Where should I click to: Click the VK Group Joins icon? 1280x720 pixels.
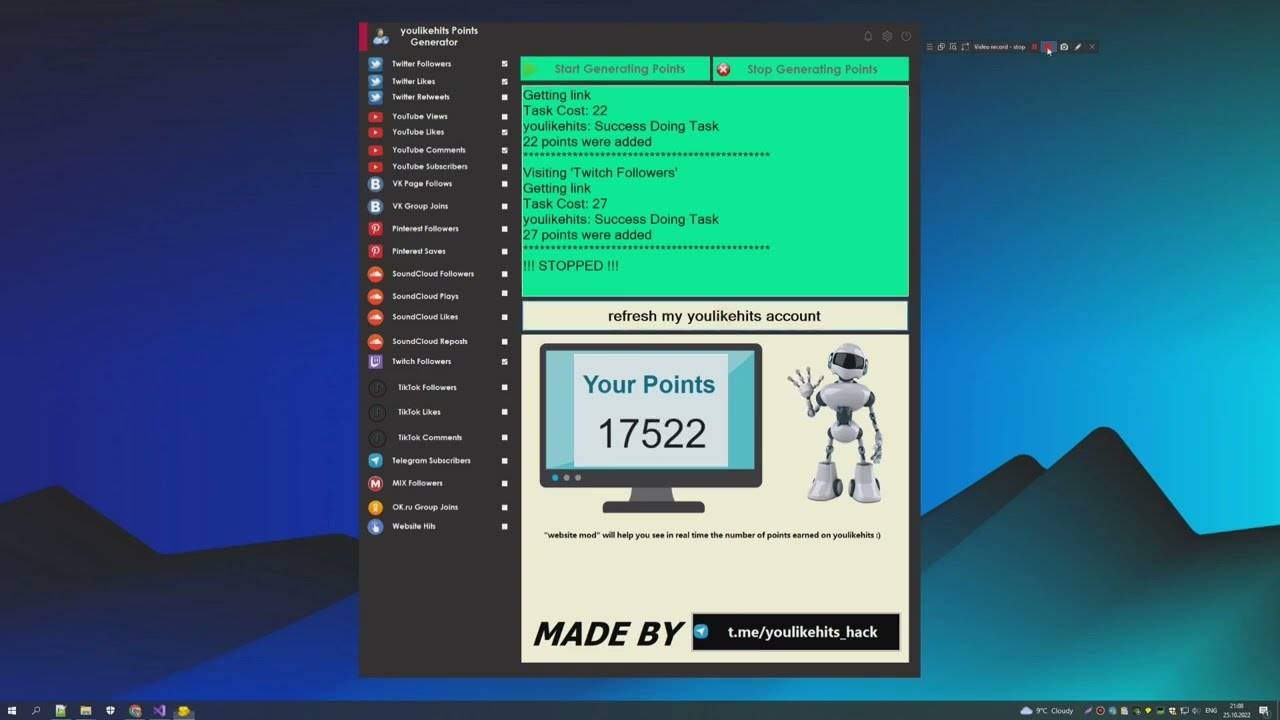click(x=375, y=207)
